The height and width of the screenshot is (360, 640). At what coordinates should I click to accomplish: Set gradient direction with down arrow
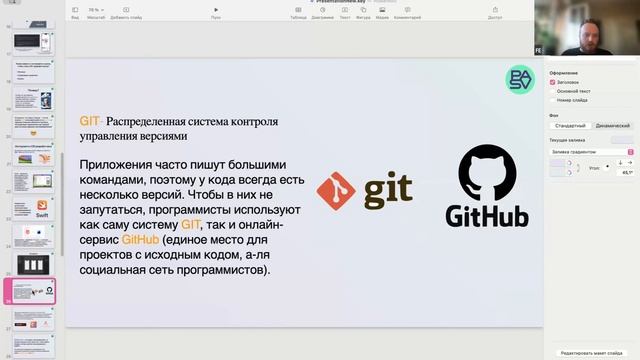pos(620,163)
